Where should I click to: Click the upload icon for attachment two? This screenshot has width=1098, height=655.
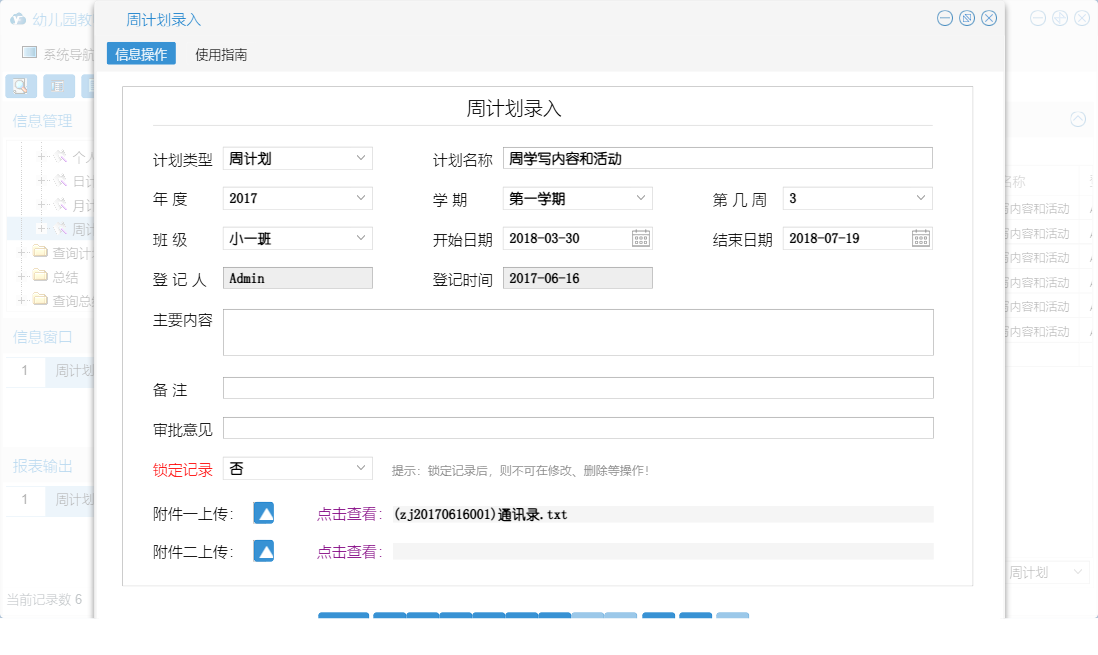tap(263, 550)
